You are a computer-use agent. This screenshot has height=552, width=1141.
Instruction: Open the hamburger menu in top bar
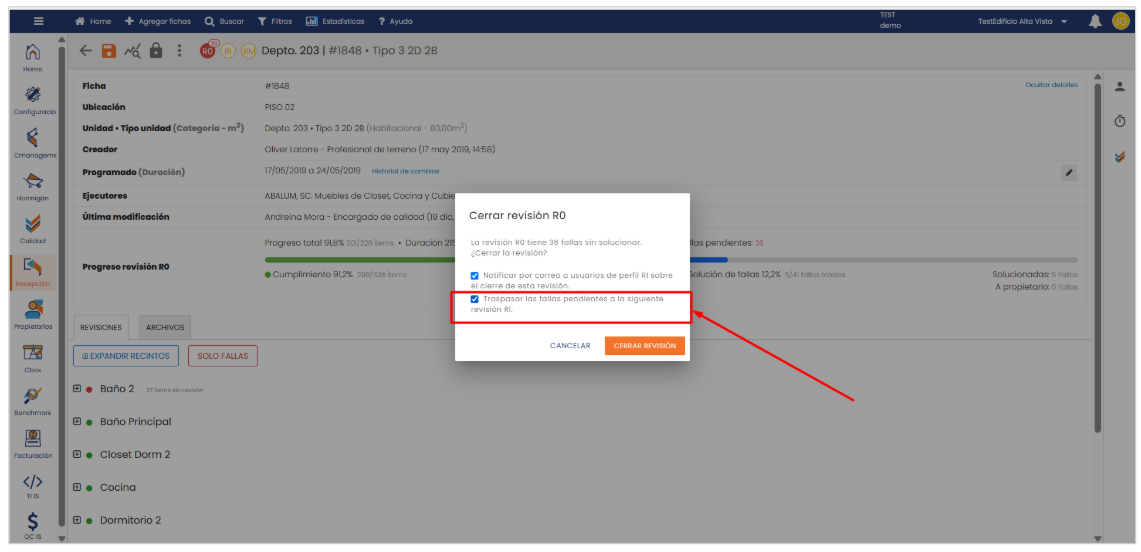click(39, 21)
